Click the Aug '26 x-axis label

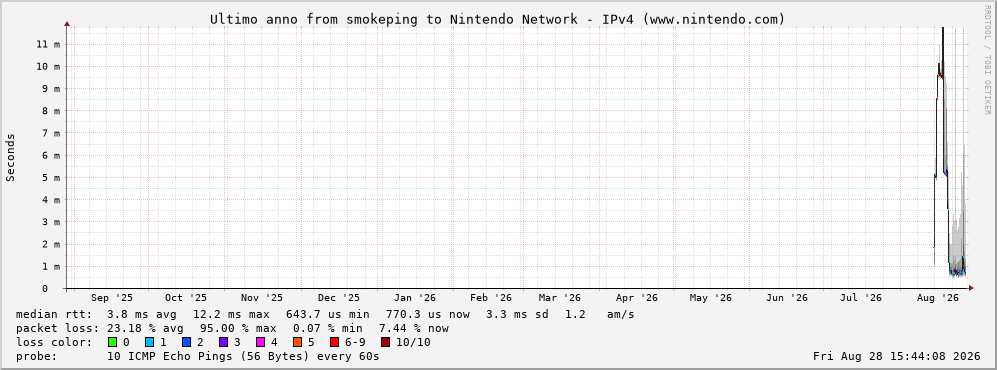click(x=938, y=298)
